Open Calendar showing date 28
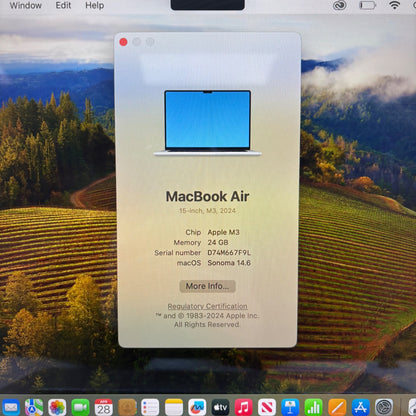This screenshot has height=416, width=416. pos(104,407)
